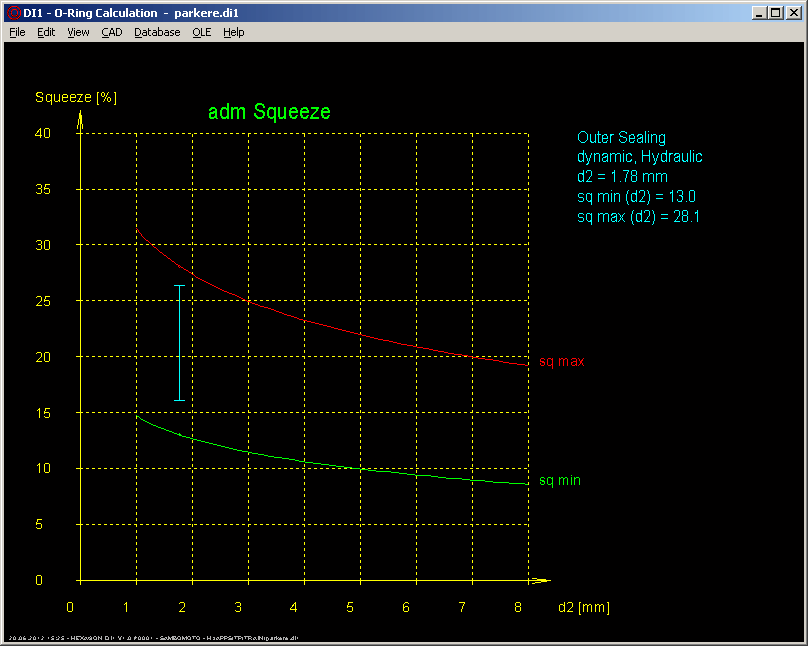Screen dimensions: 808x646
Task: Click the 'Outer Sealing' info text
Action: 621,138
